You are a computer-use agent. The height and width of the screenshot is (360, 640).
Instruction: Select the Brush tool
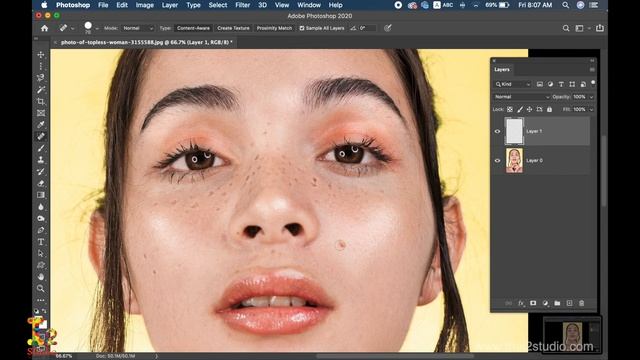click(41, 148)
